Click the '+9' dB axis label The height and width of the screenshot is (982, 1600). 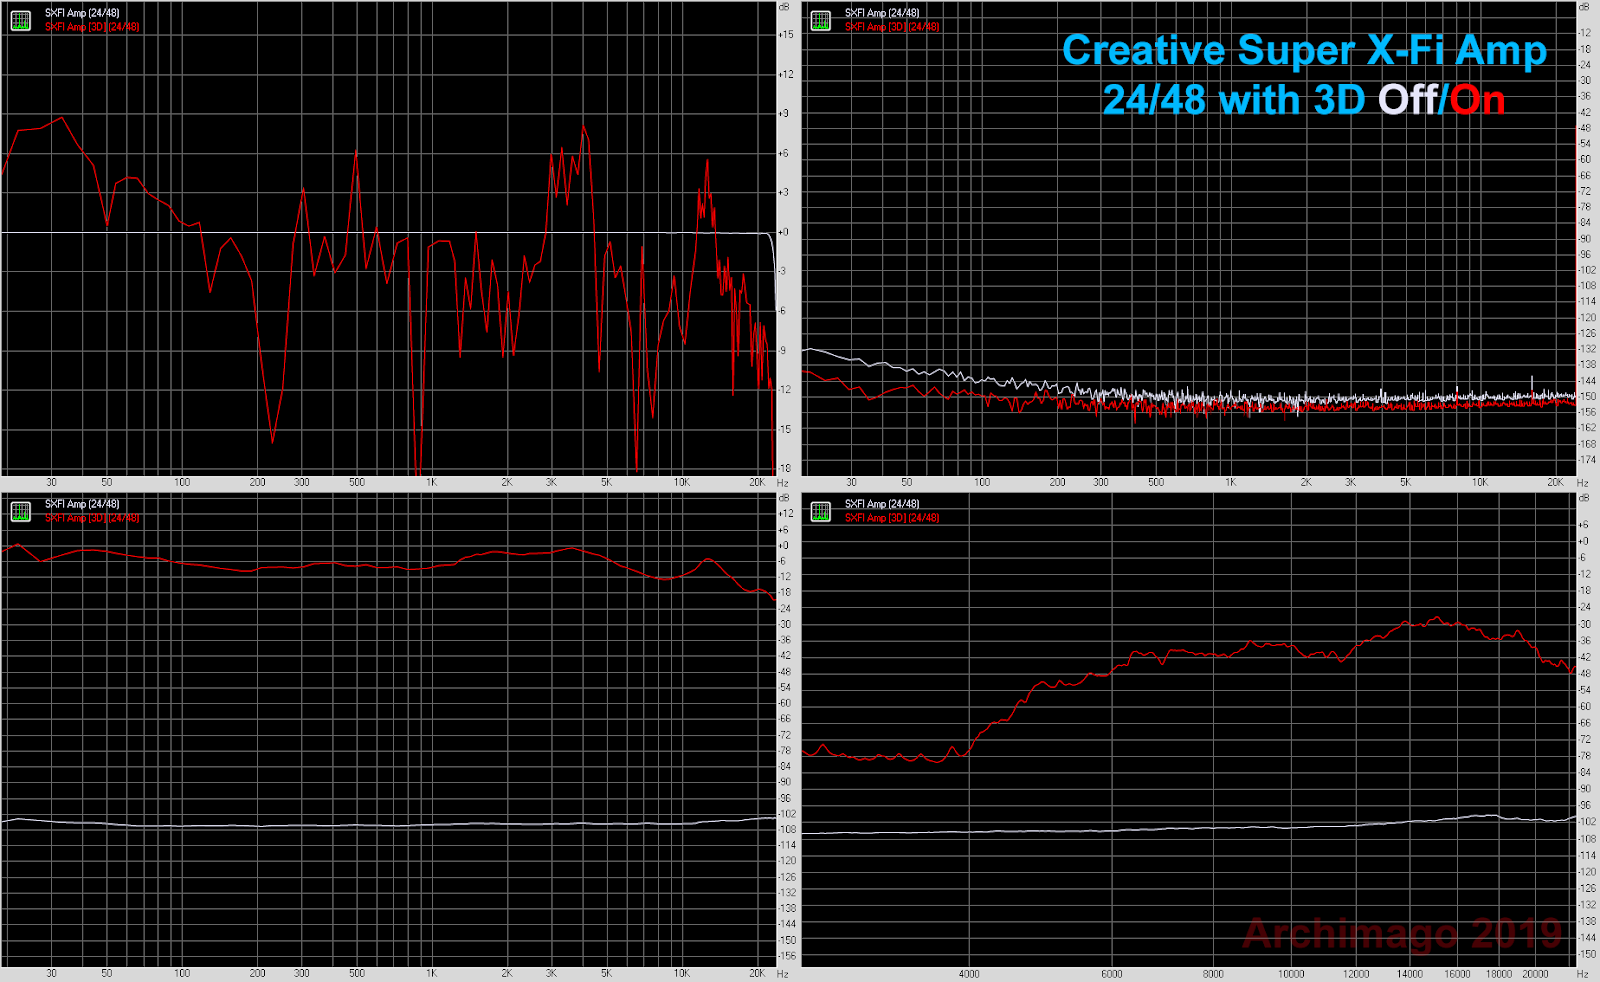tap(784, 113)
